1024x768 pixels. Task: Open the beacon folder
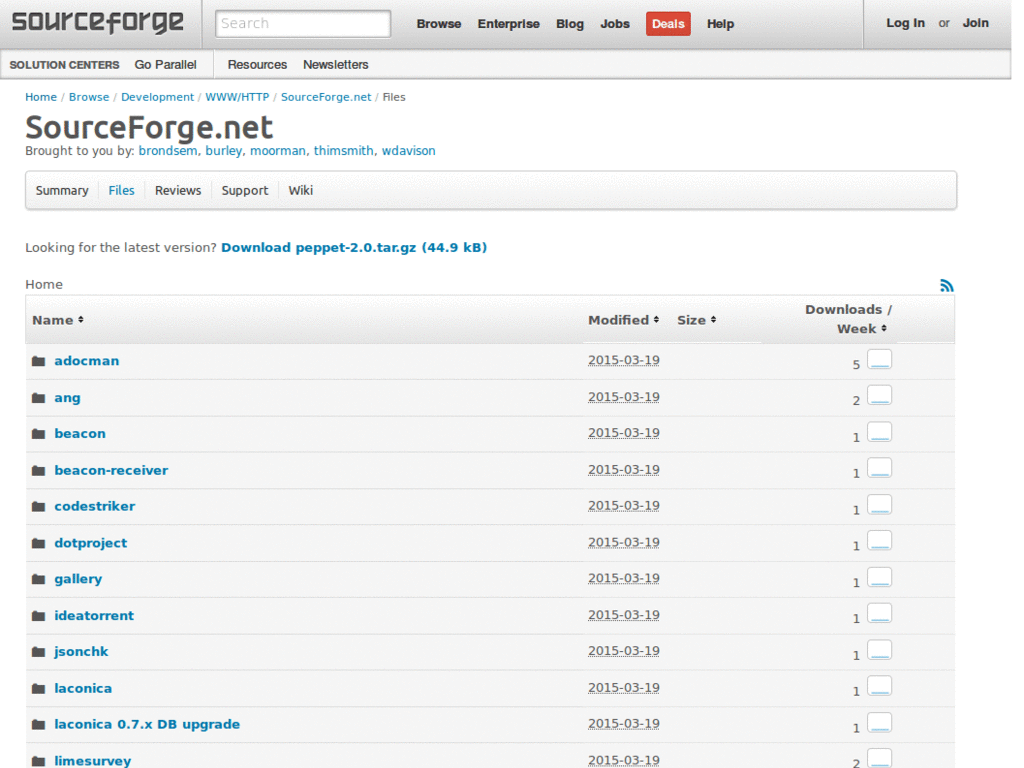point(80,434)
